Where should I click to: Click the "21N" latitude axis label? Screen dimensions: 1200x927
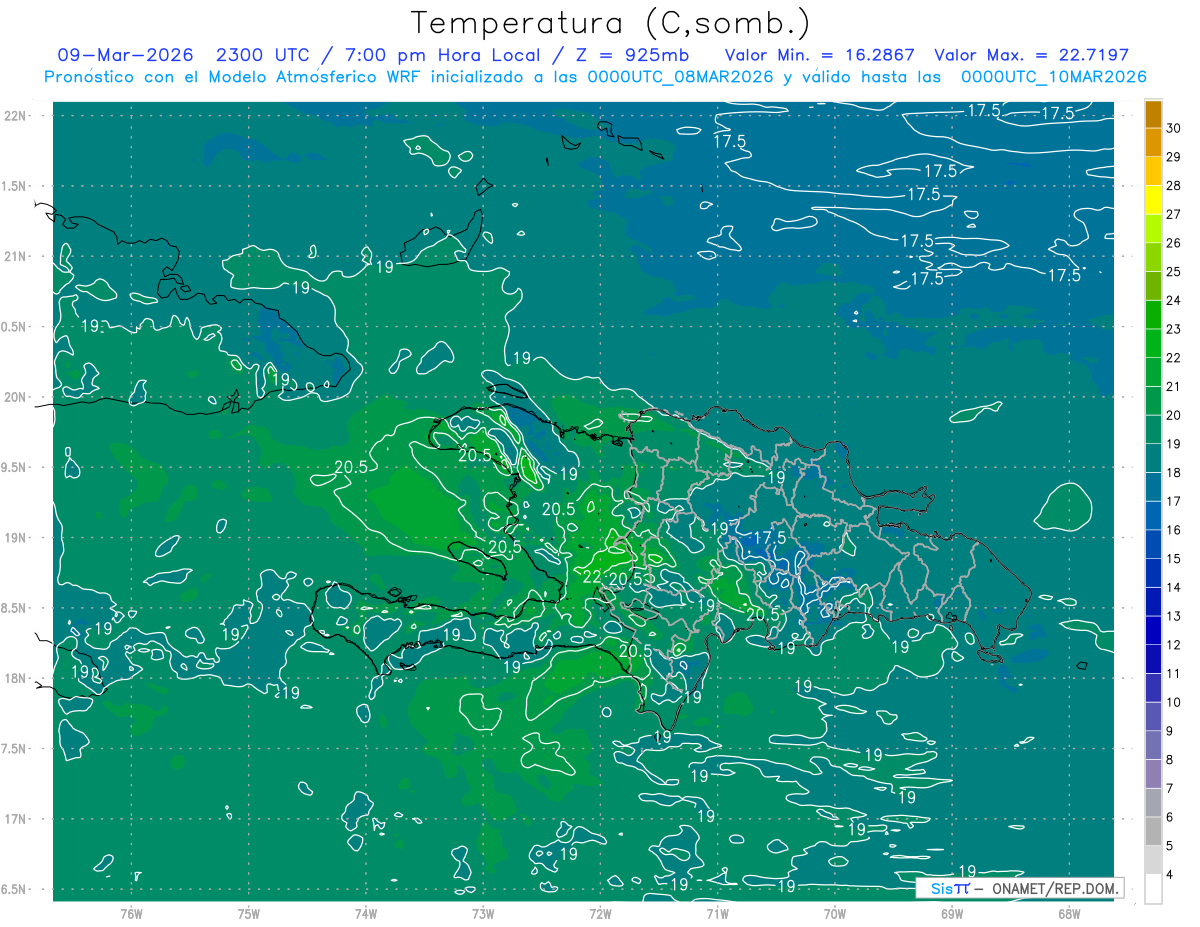pyautogui.click(x=15, y=256)
